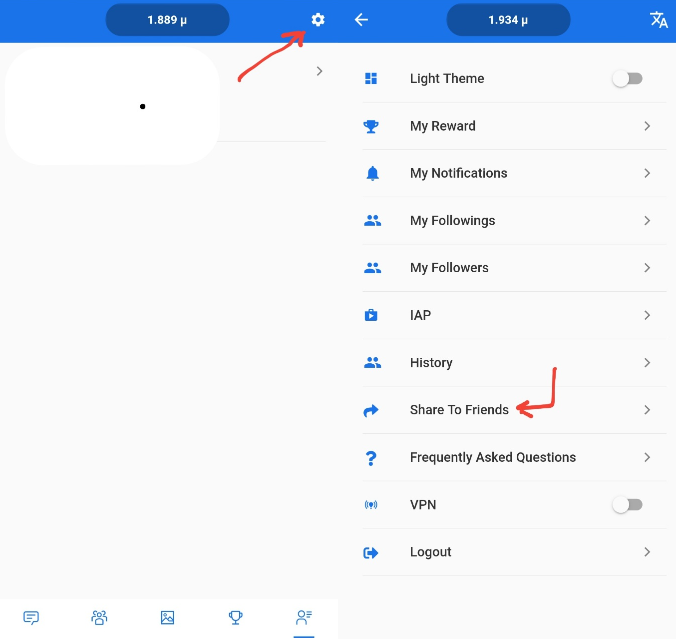676x640 pixels.
Task: Click the My Notifications bell icon
Action: click(x=372, y=173)
